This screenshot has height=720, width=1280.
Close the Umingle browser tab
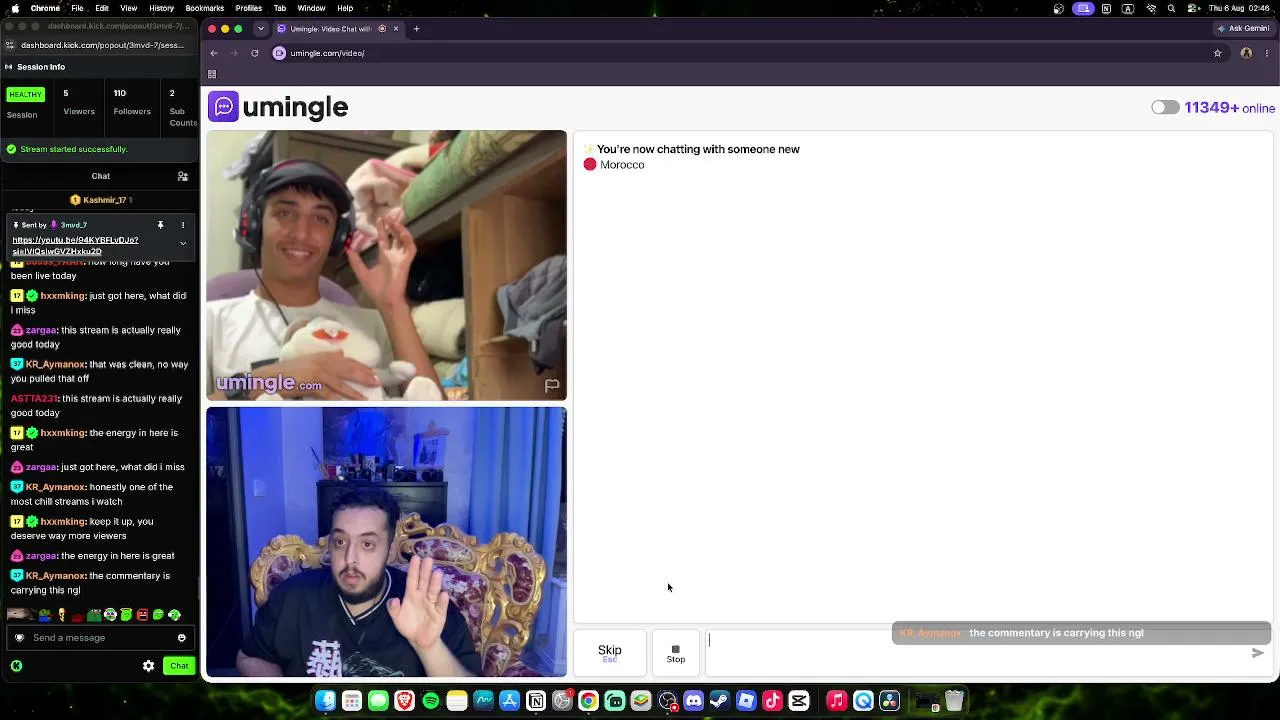point(396,29)
